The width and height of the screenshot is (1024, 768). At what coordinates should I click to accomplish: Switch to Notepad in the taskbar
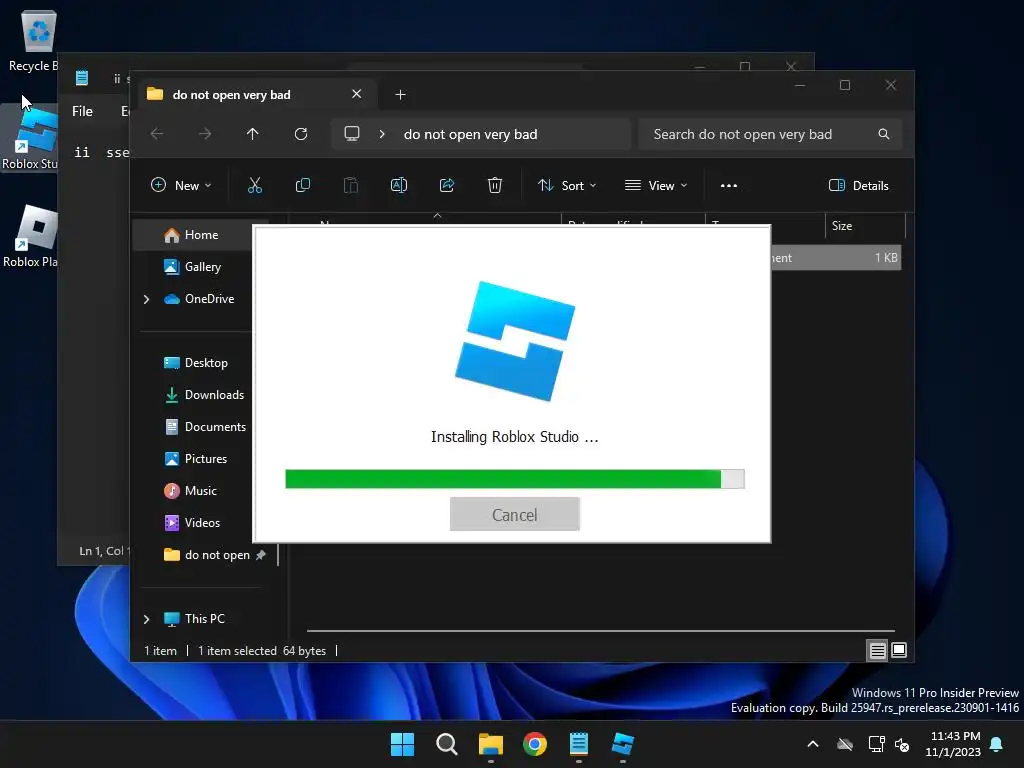click(579, 744)
